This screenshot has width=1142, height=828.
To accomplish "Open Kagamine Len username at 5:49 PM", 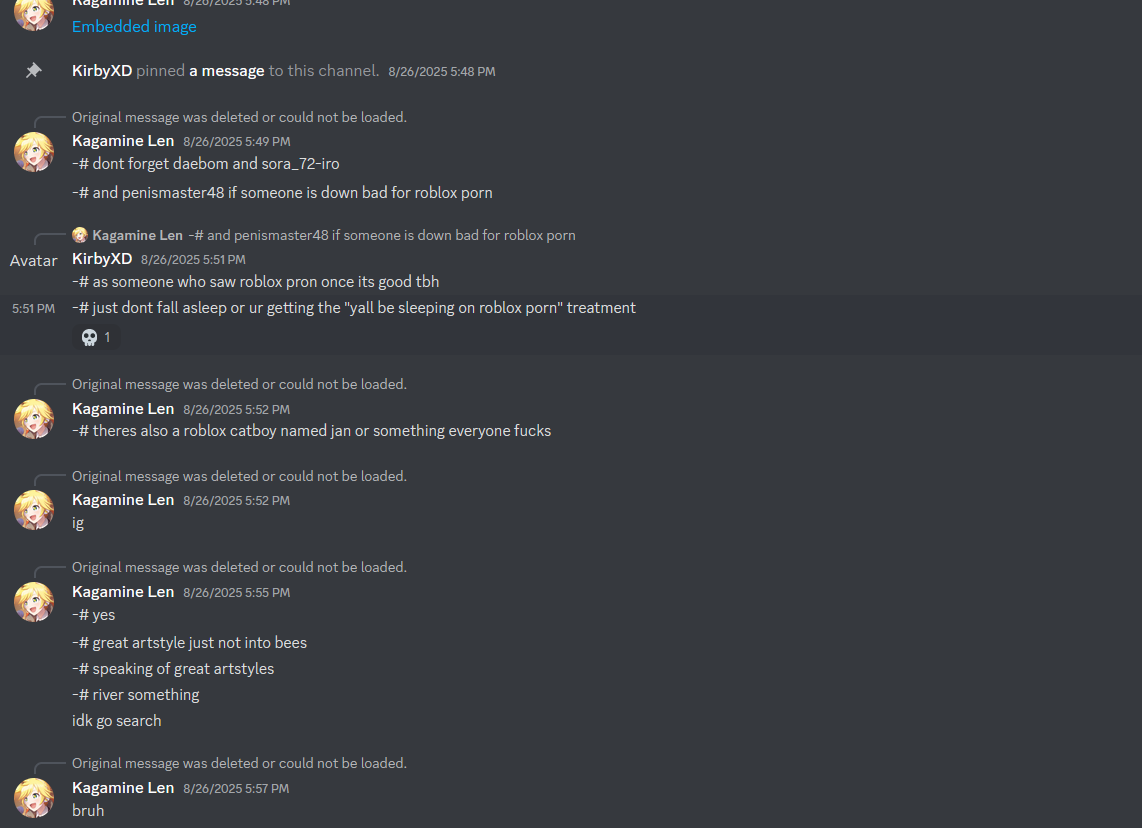I will pyautogui.click(x=123, y=141).
